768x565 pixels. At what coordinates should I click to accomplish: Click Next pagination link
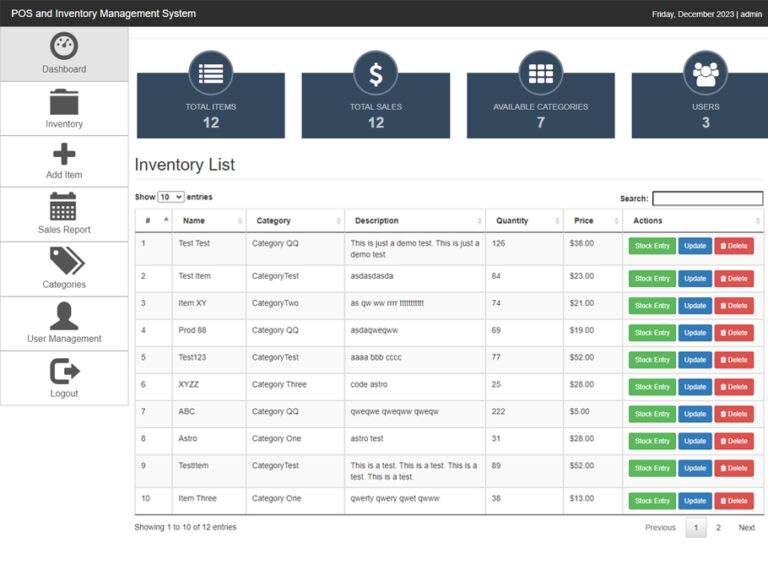tap(746, 527)
